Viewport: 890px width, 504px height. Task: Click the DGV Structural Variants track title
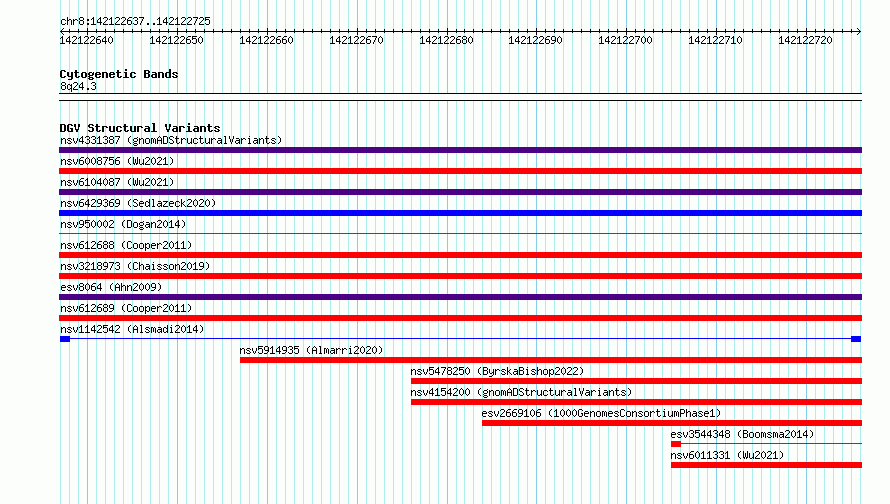pyautogui.click(x=140, y=128)
